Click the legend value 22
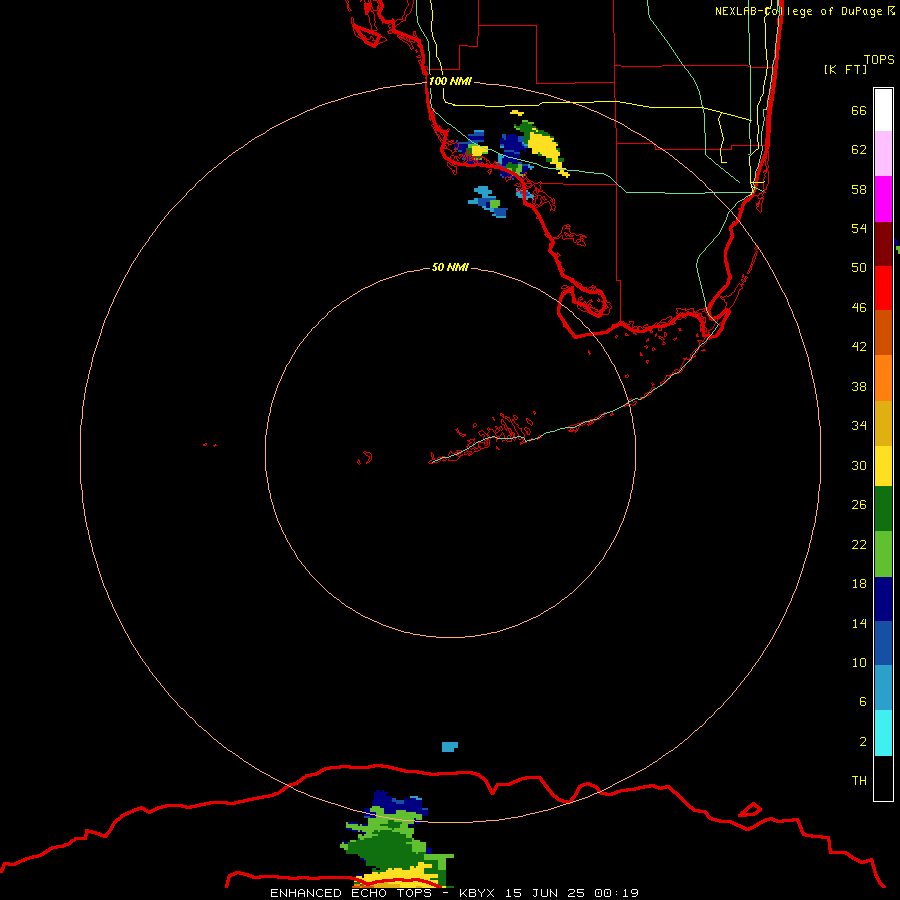 859,544
